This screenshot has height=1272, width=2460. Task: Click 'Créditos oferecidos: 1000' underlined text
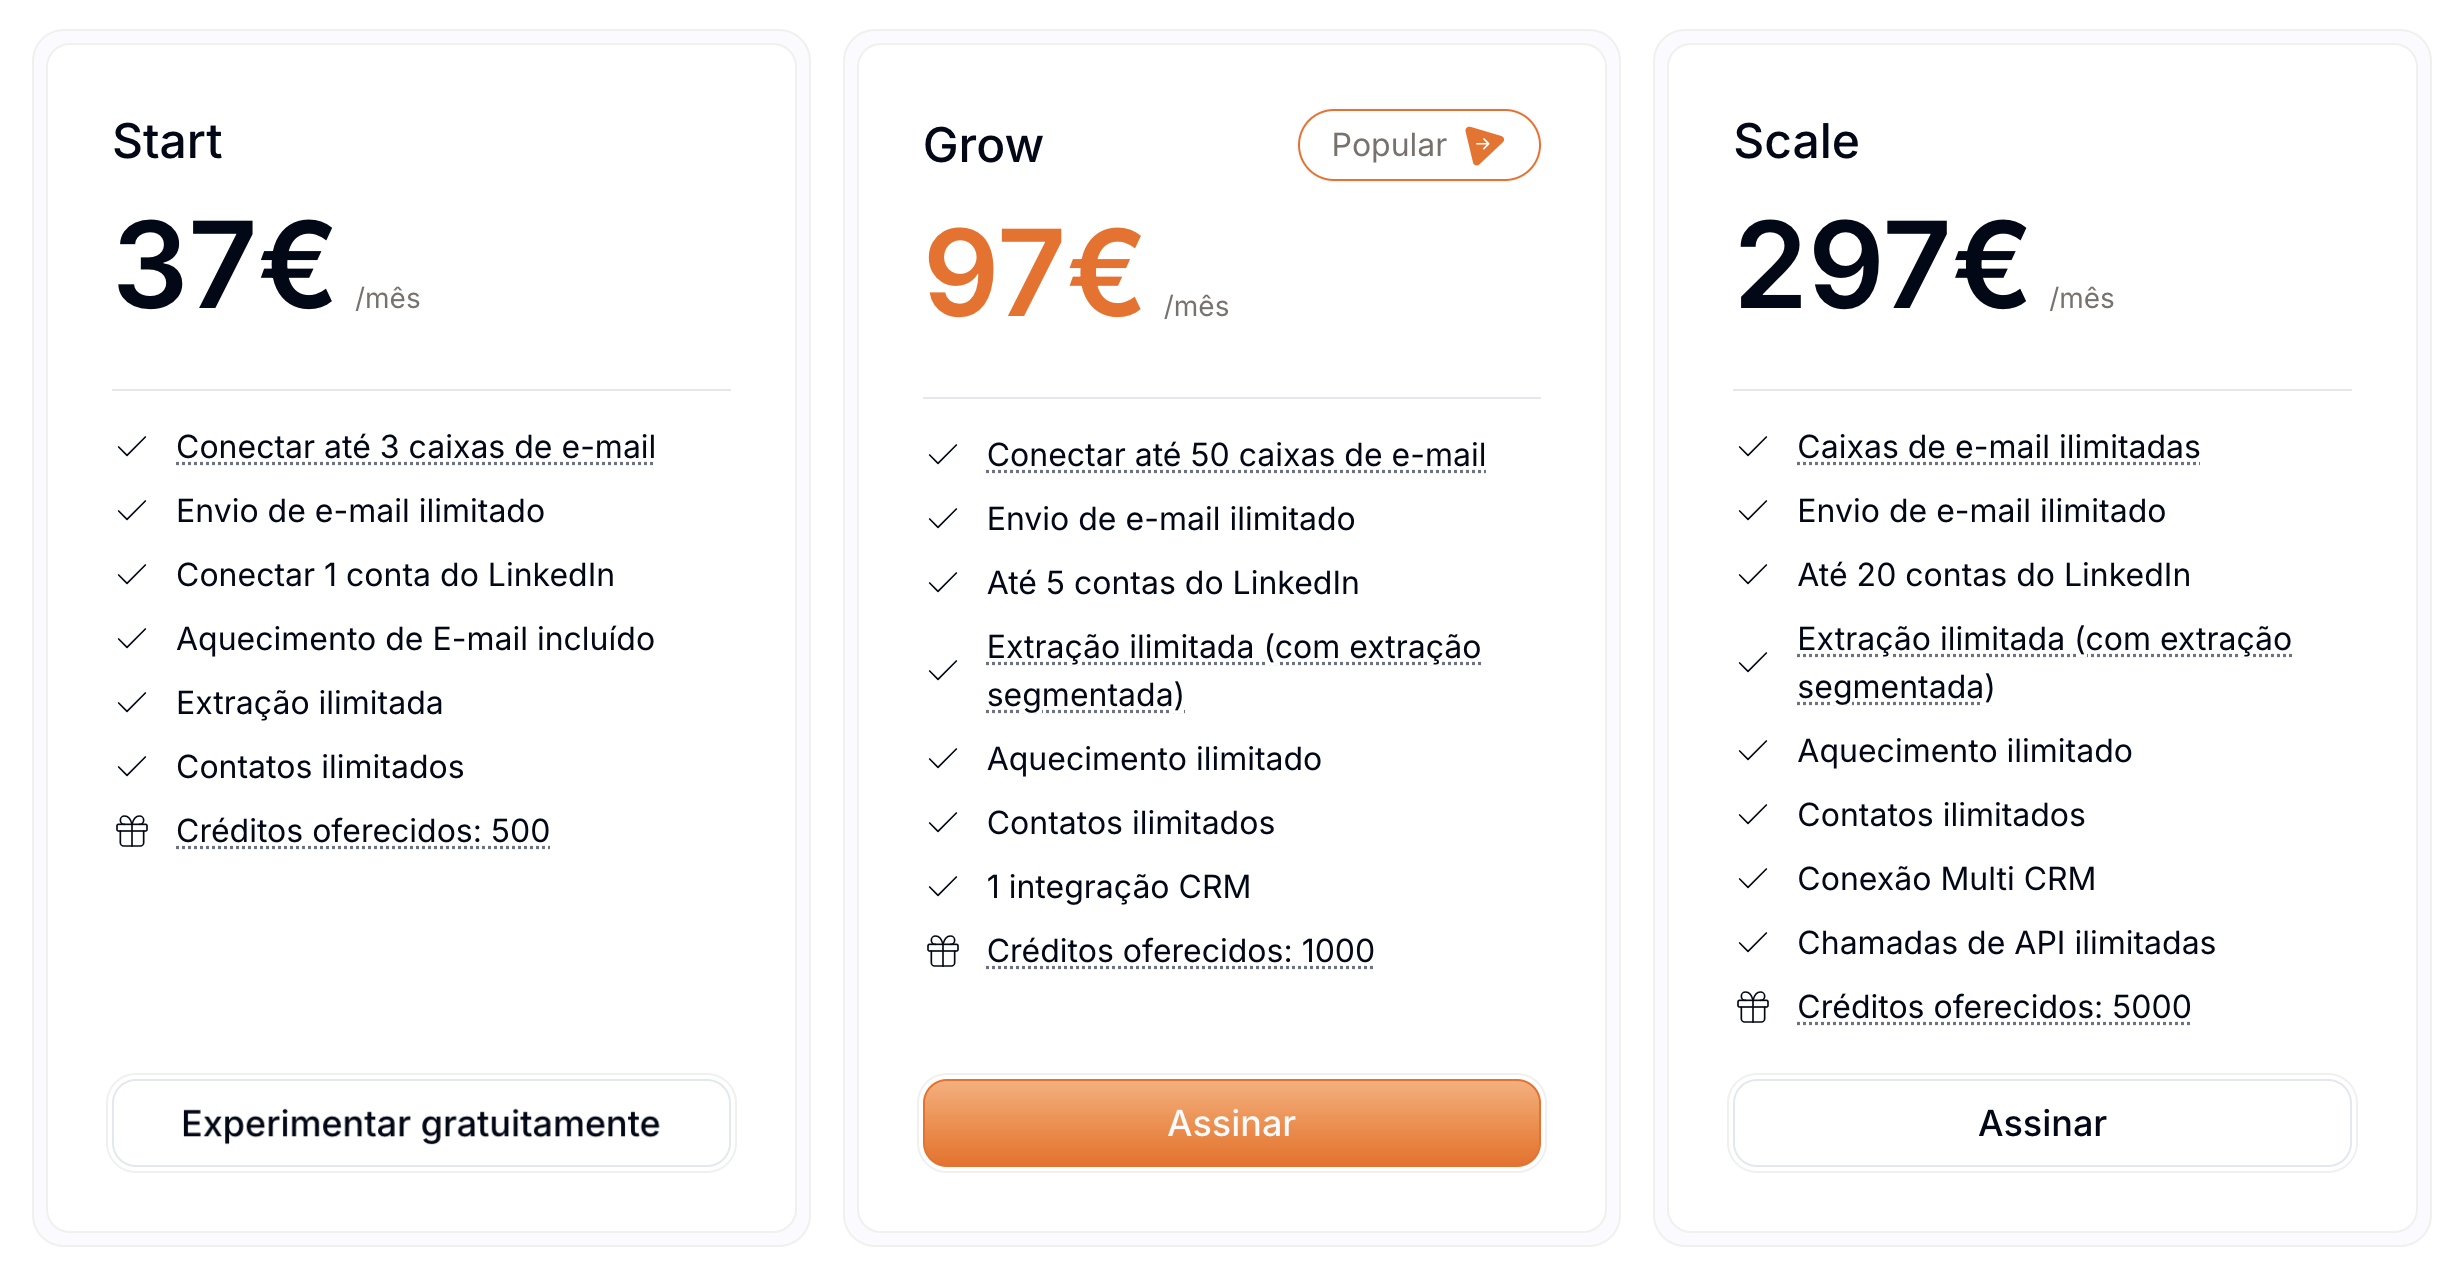[x=1180, y=951]
